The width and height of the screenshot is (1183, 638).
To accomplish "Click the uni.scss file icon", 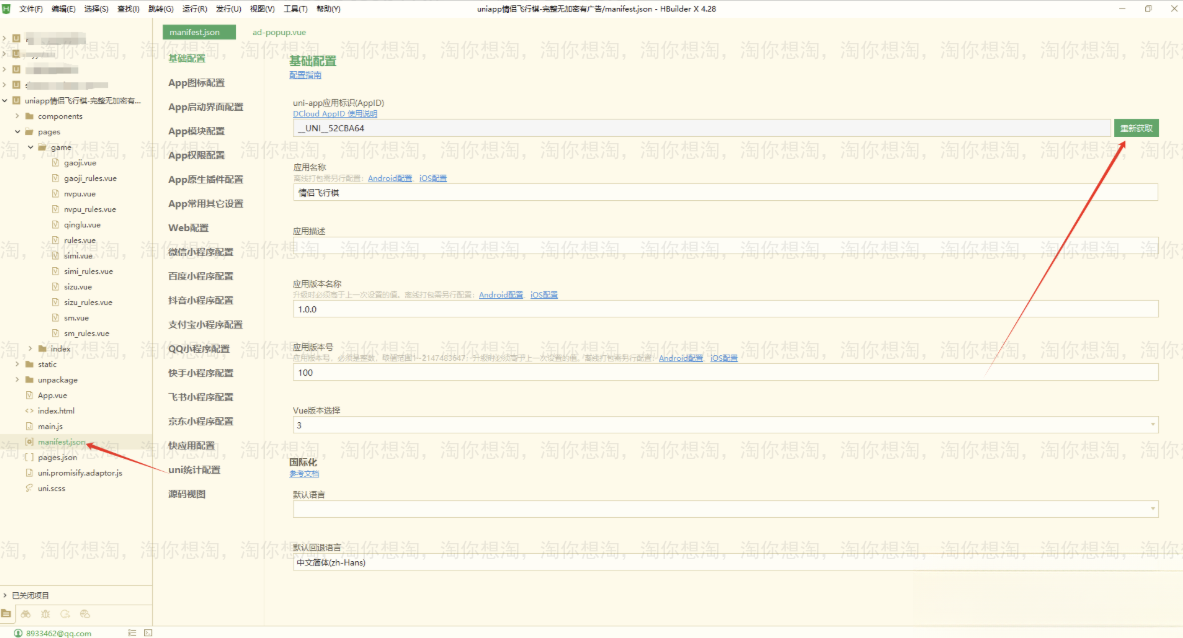I will [x=29, y=488].
